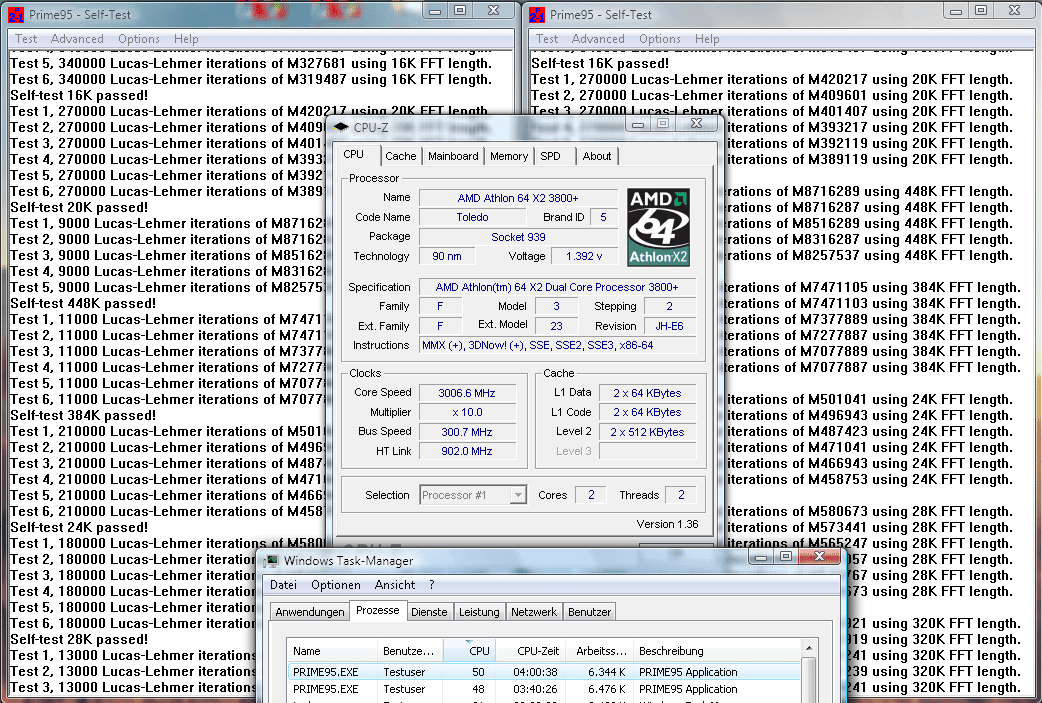The height and width of the screenshot is (703, 1042).
Task: Click the Instructions field listing MMX, SSE
Action: (x=558, y=346)
